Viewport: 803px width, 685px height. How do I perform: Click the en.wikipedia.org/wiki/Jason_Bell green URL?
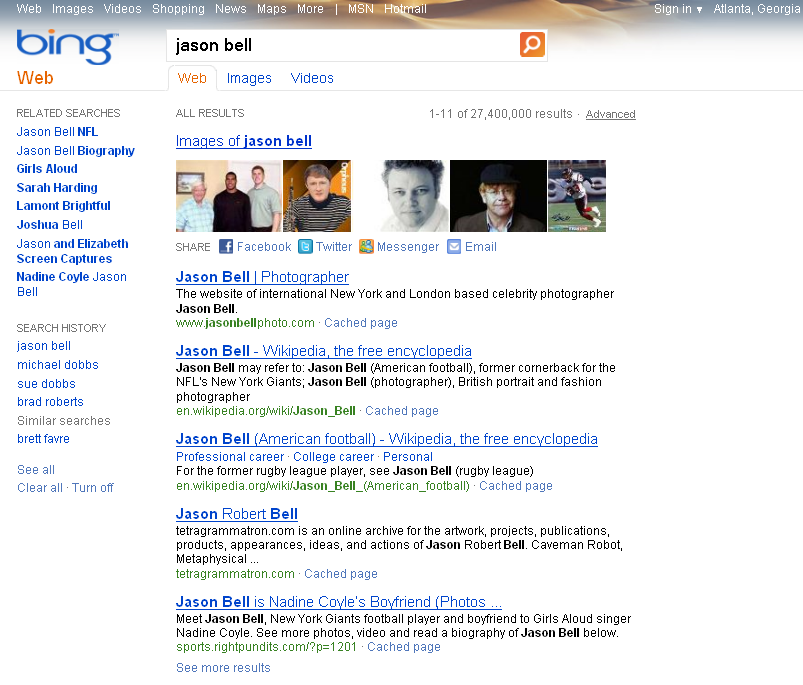click(x=266, y=411)
